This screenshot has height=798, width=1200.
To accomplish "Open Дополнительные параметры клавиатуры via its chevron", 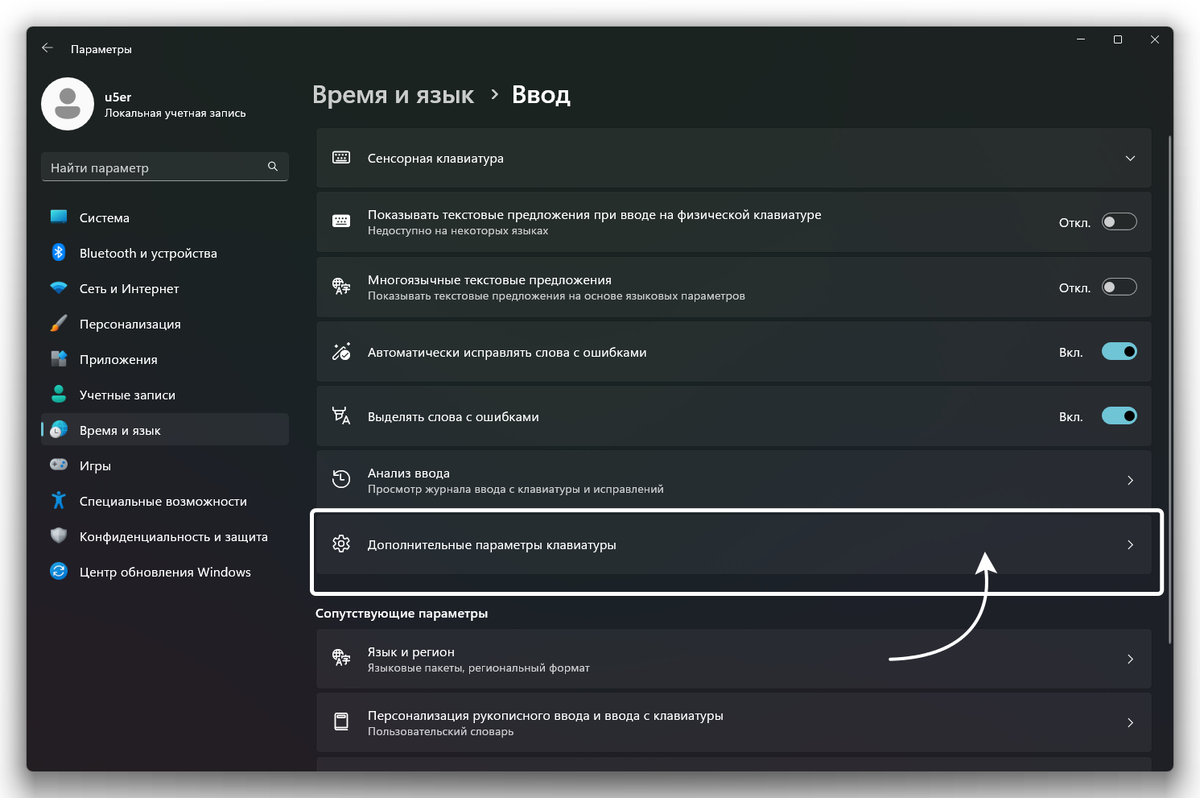I will pyautogui.click(x=1130, y=545).
